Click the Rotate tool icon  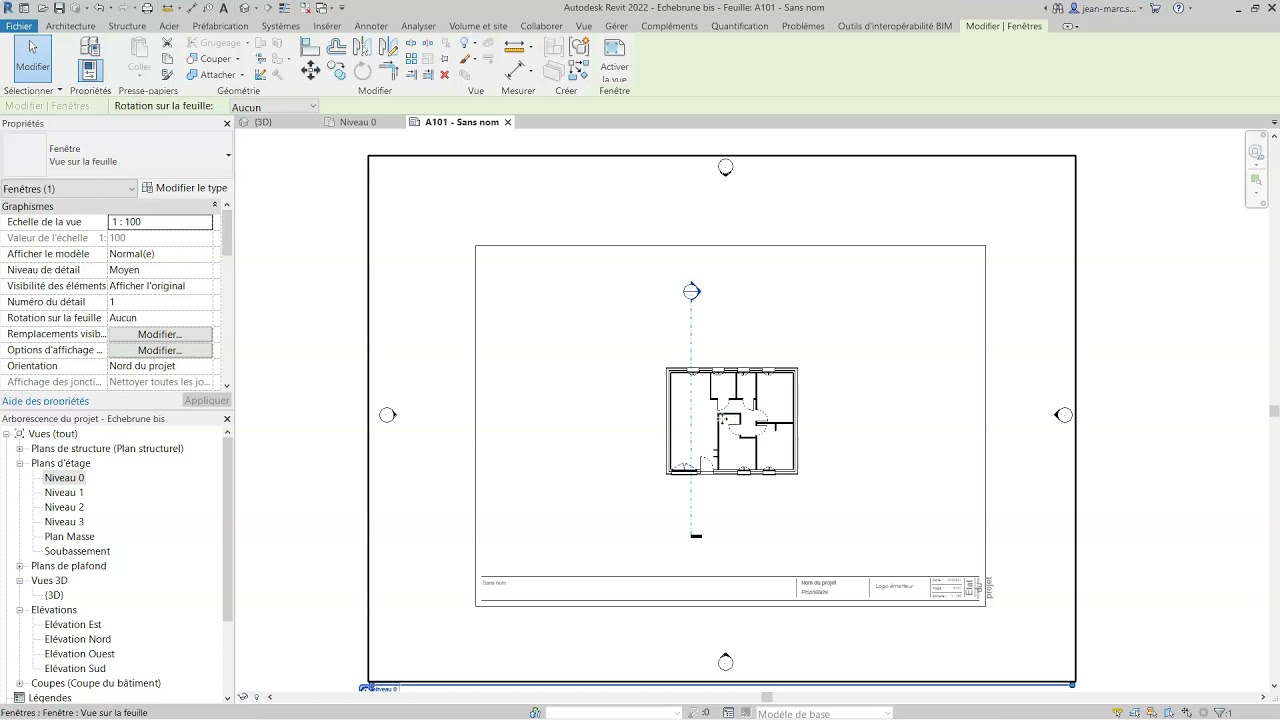362,71
